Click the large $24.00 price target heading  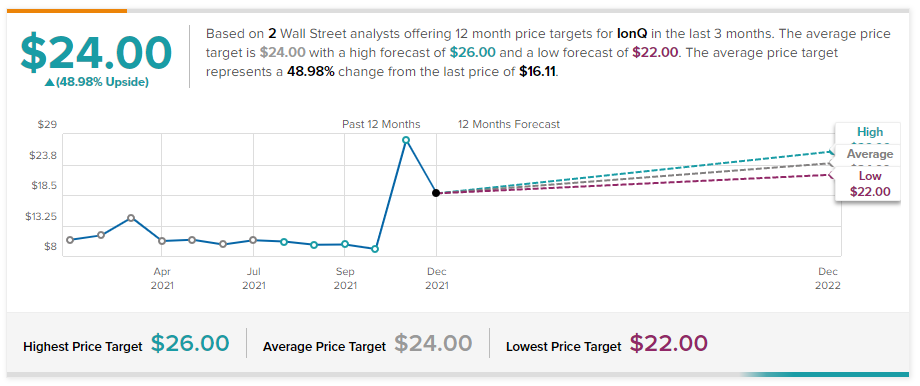(x=96, y=53)
